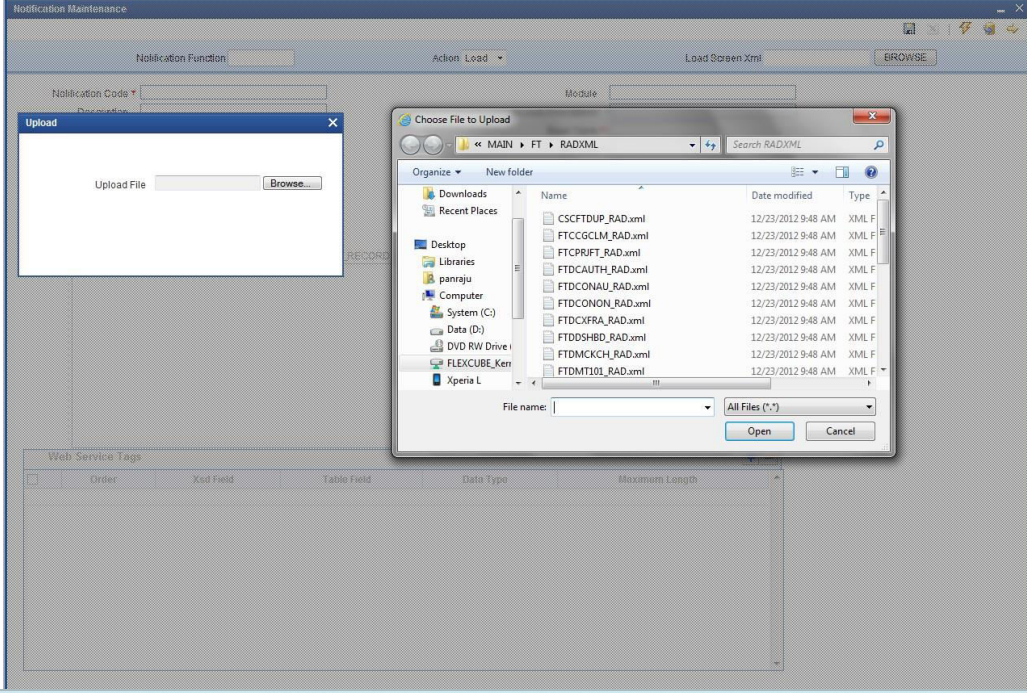Open the help icon in file dialog

[871, 172]
